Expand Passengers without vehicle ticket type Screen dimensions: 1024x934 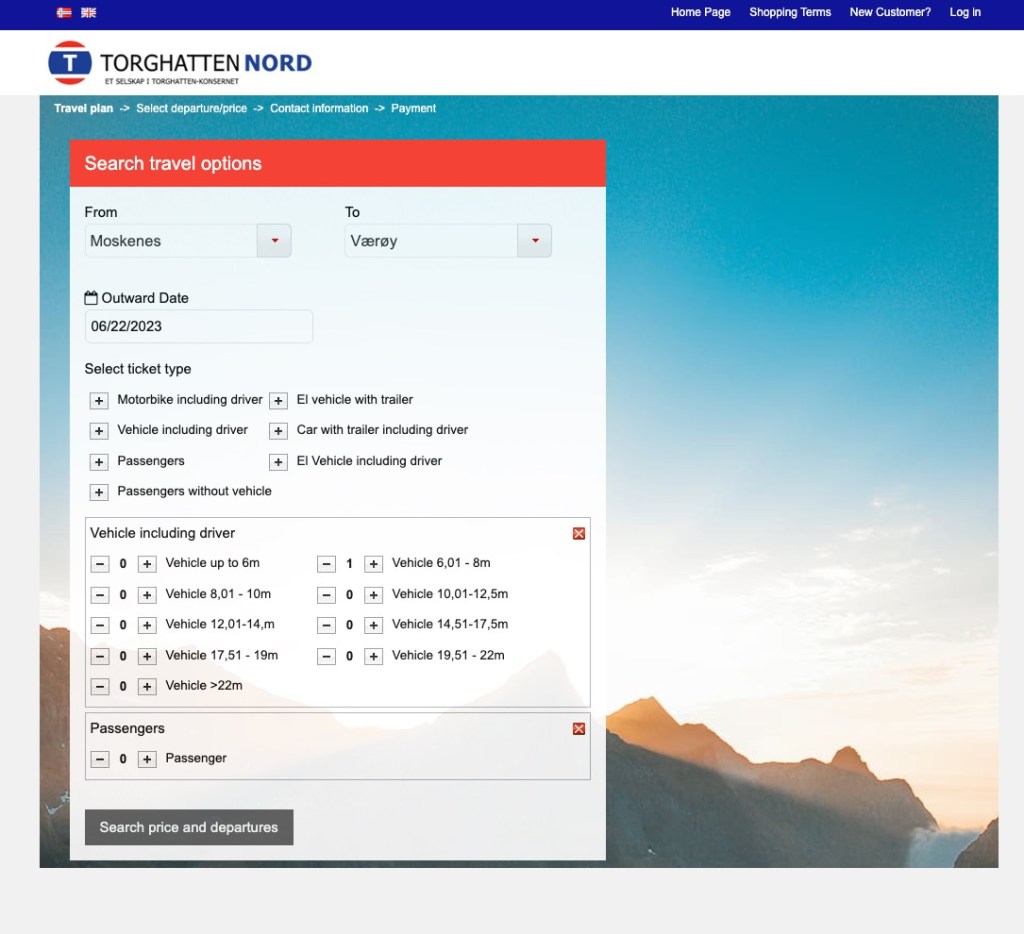[x=99, y=492]
